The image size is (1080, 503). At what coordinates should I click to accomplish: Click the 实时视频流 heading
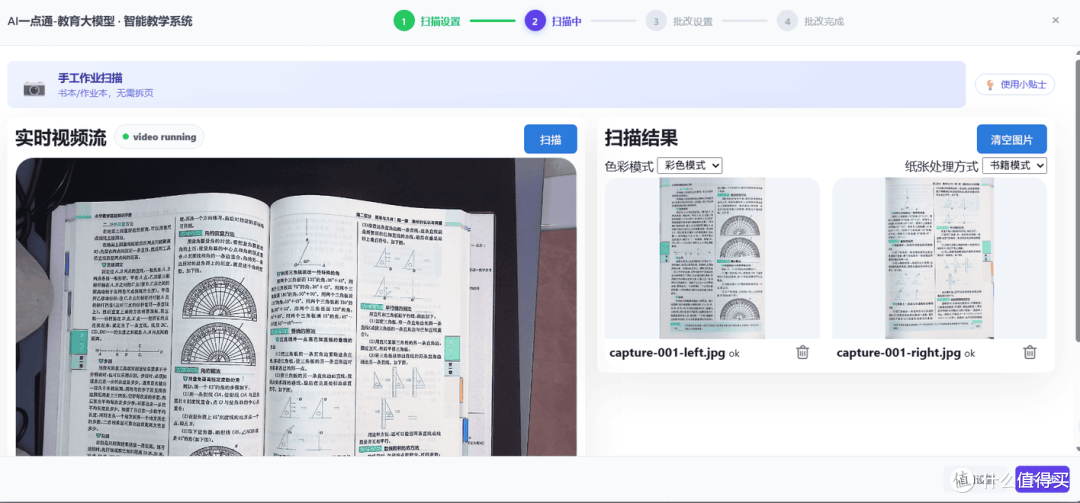pos(61,138)
